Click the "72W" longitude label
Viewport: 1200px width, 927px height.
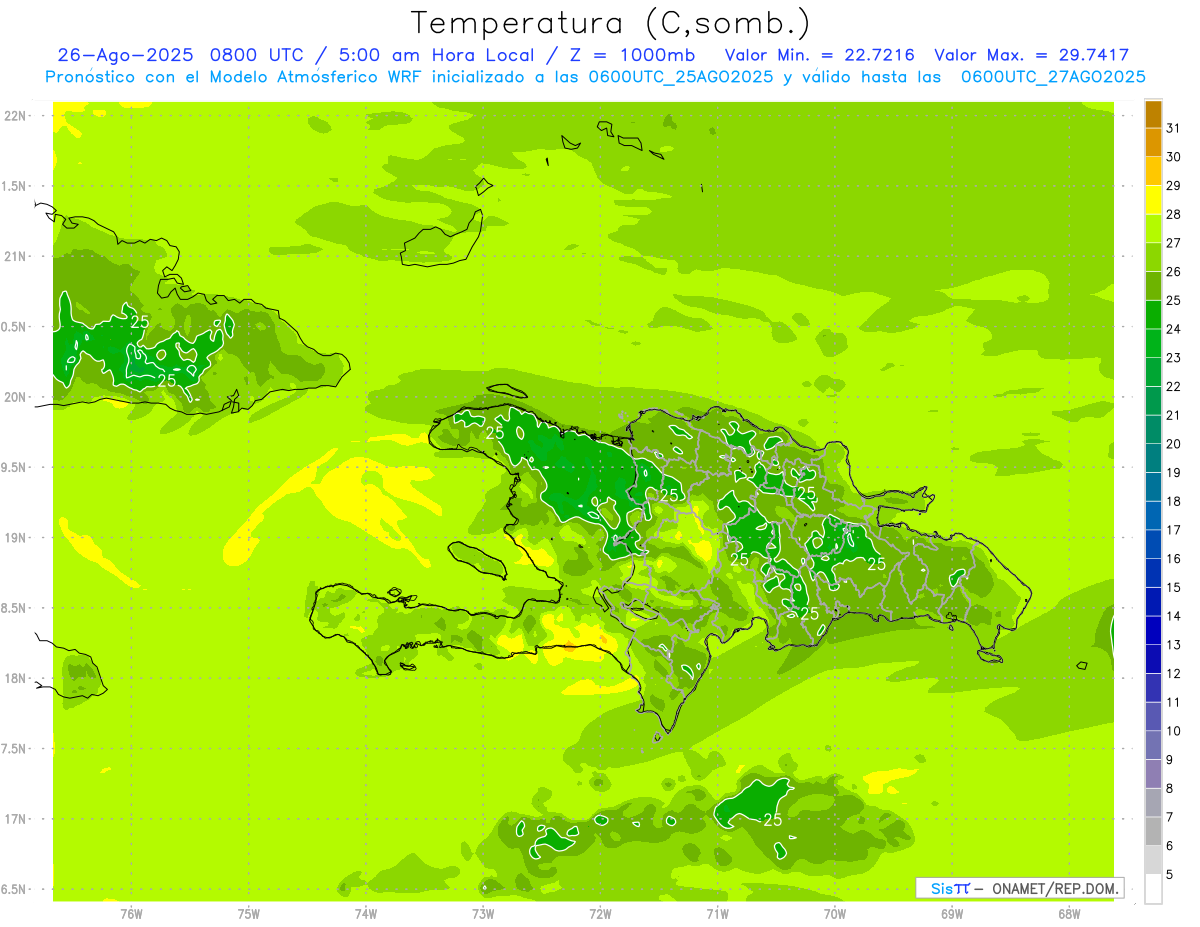600,913
